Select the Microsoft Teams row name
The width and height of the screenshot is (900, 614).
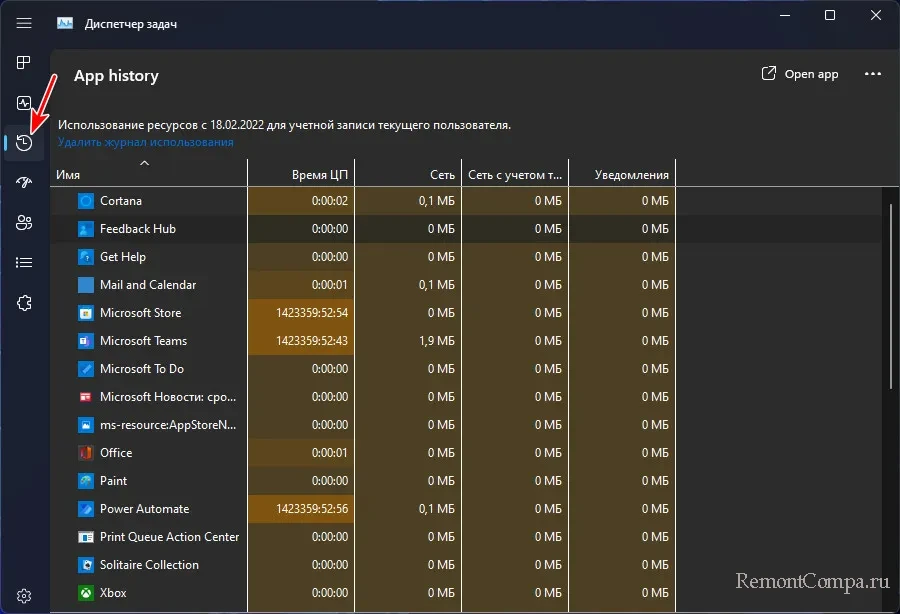click(x=143, y=341)
